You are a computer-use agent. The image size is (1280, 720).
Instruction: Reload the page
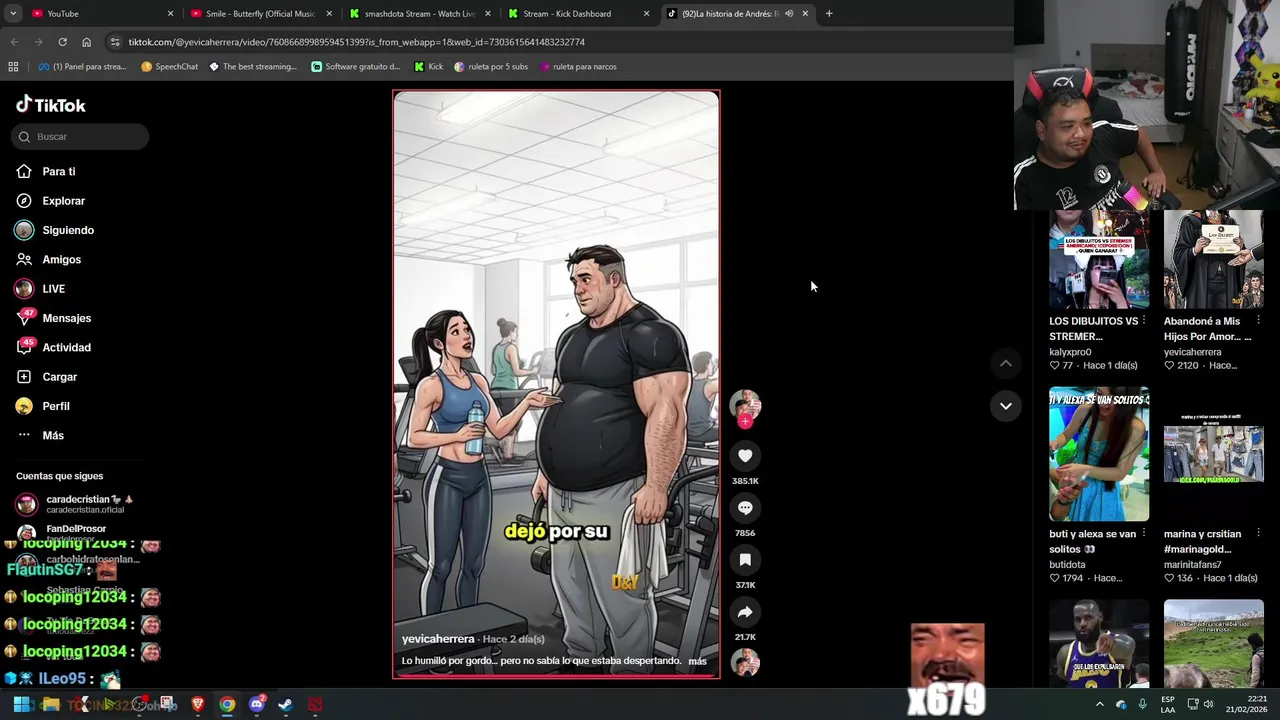coord(62,42)
